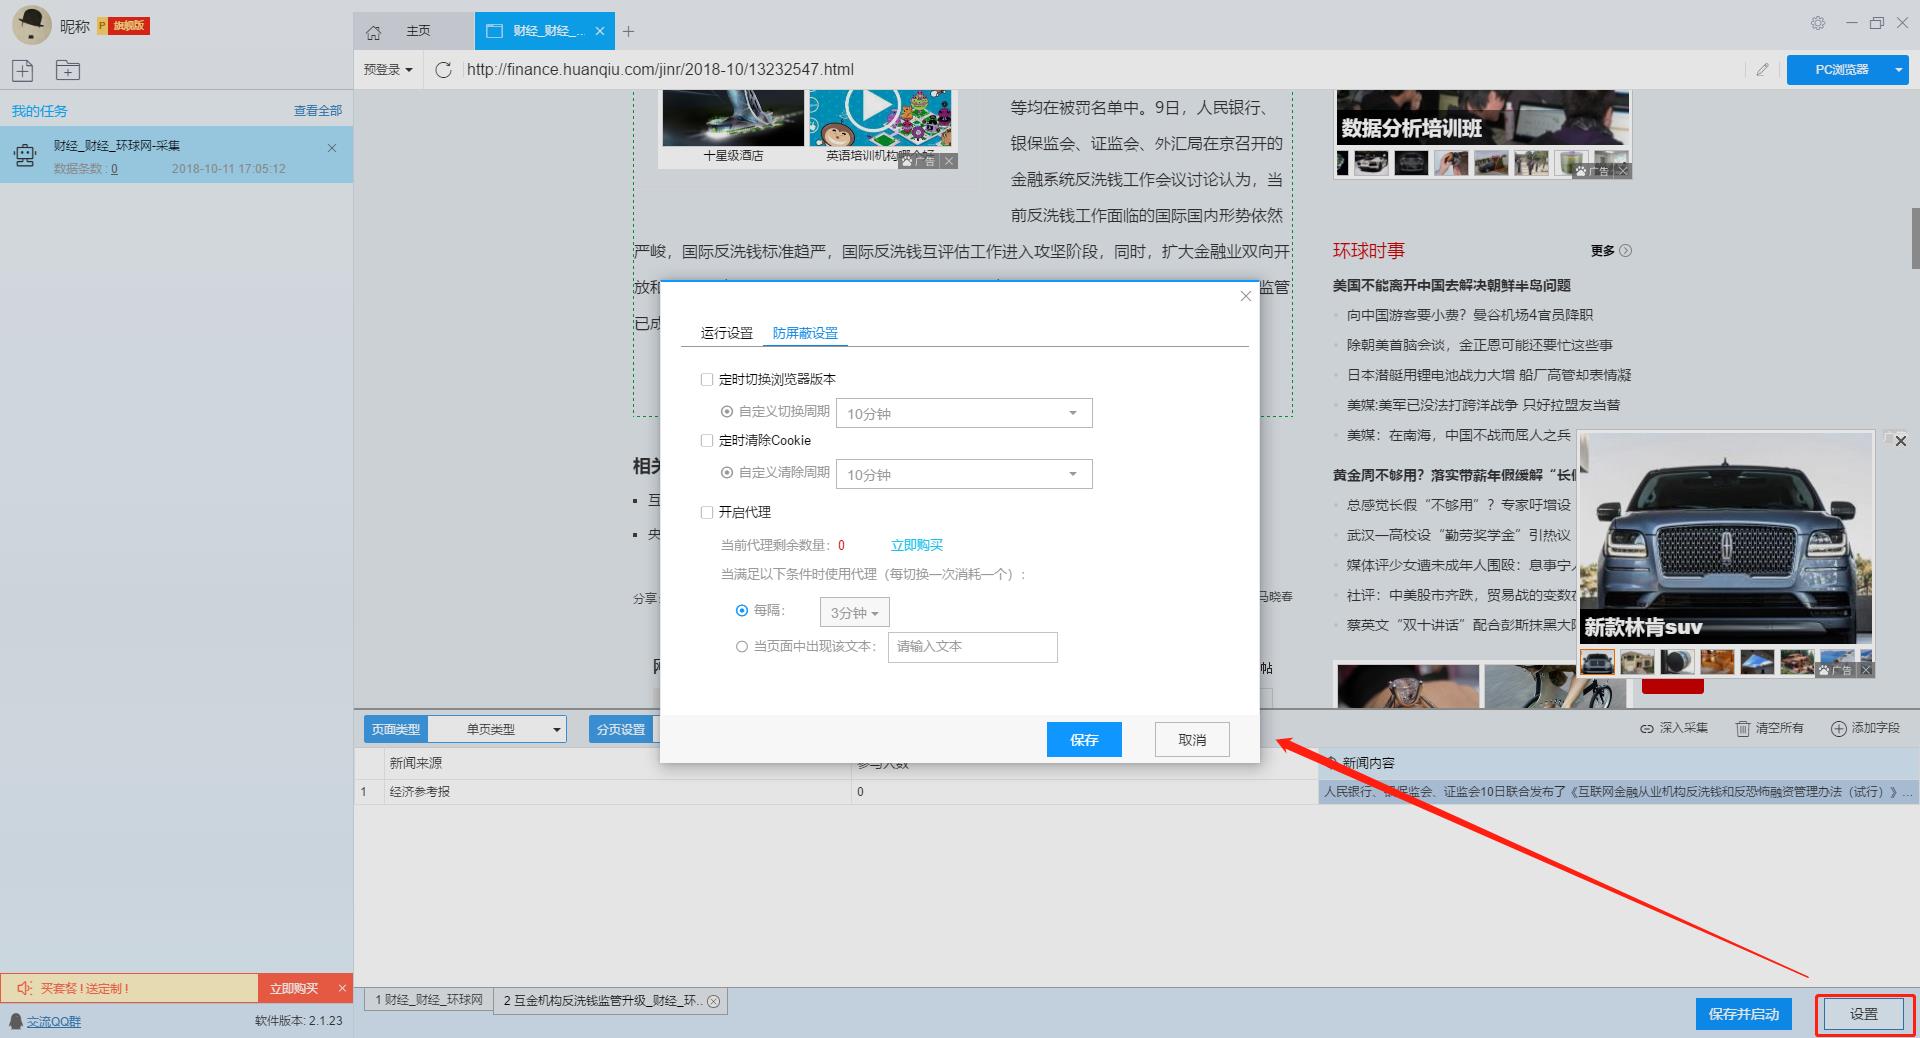The image size is (1920, 1038).
Task: Click the 保存并启动 button
Action: click(1744, 1014)
